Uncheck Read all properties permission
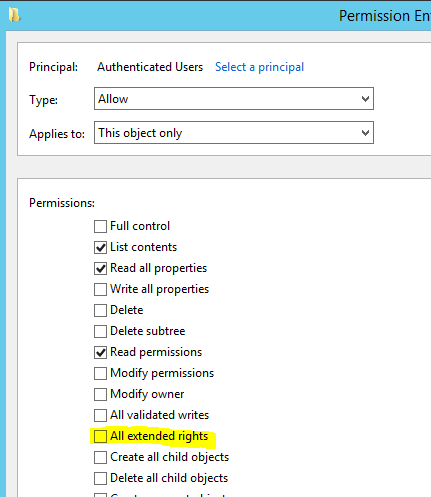The width and height of the screenshot is (431, 497). (100, 268)
